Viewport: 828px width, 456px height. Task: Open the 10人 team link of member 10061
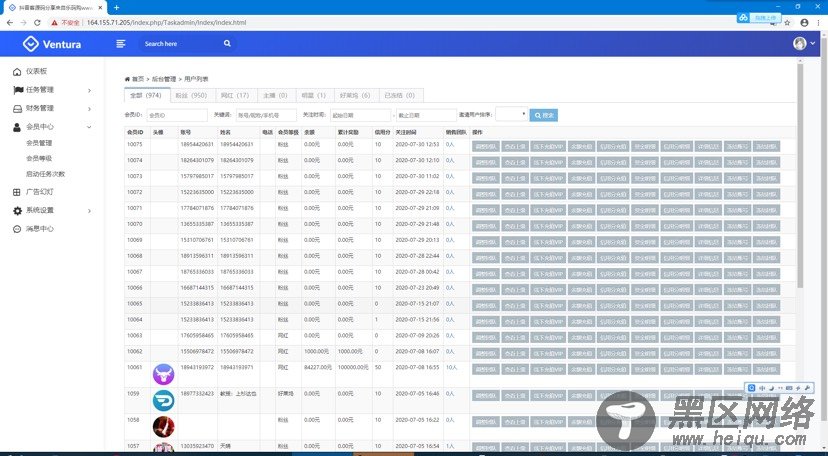451,367
